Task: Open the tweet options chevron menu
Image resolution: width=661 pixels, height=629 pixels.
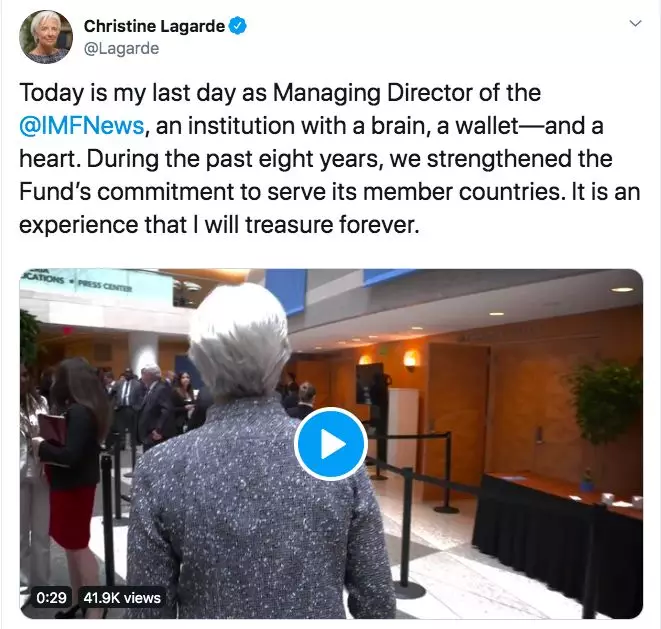Action: tap(635, 23)
